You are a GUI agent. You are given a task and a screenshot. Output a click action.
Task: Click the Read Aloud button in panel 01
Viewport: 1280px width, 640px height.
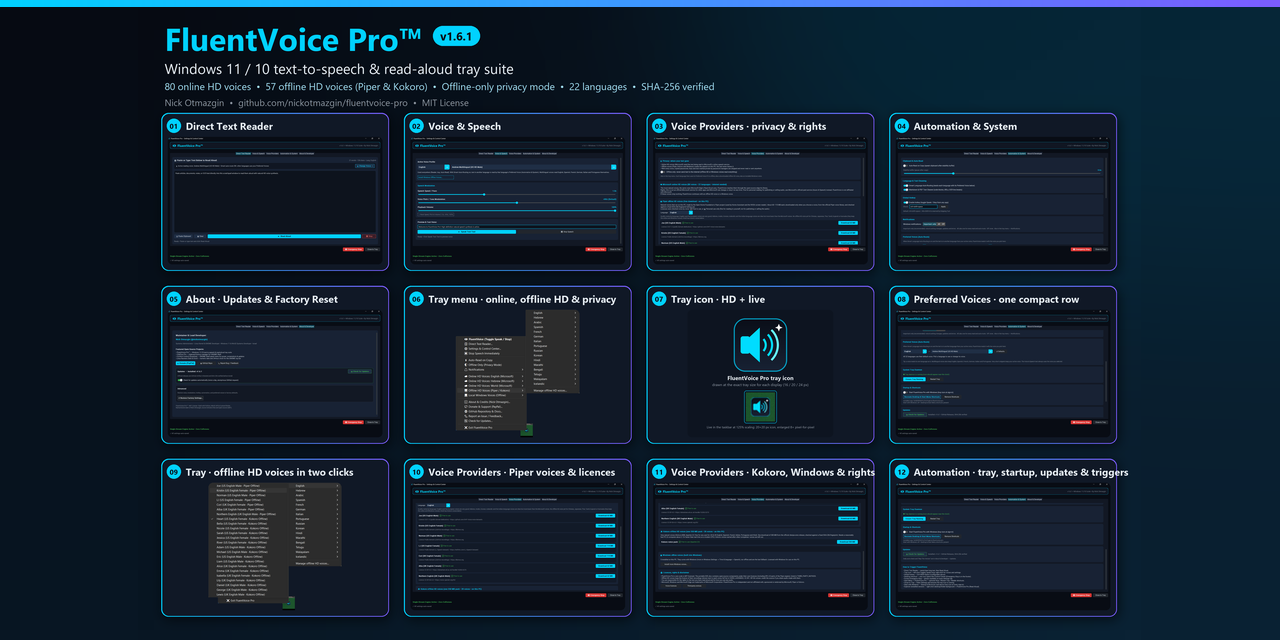pos(284,236)
